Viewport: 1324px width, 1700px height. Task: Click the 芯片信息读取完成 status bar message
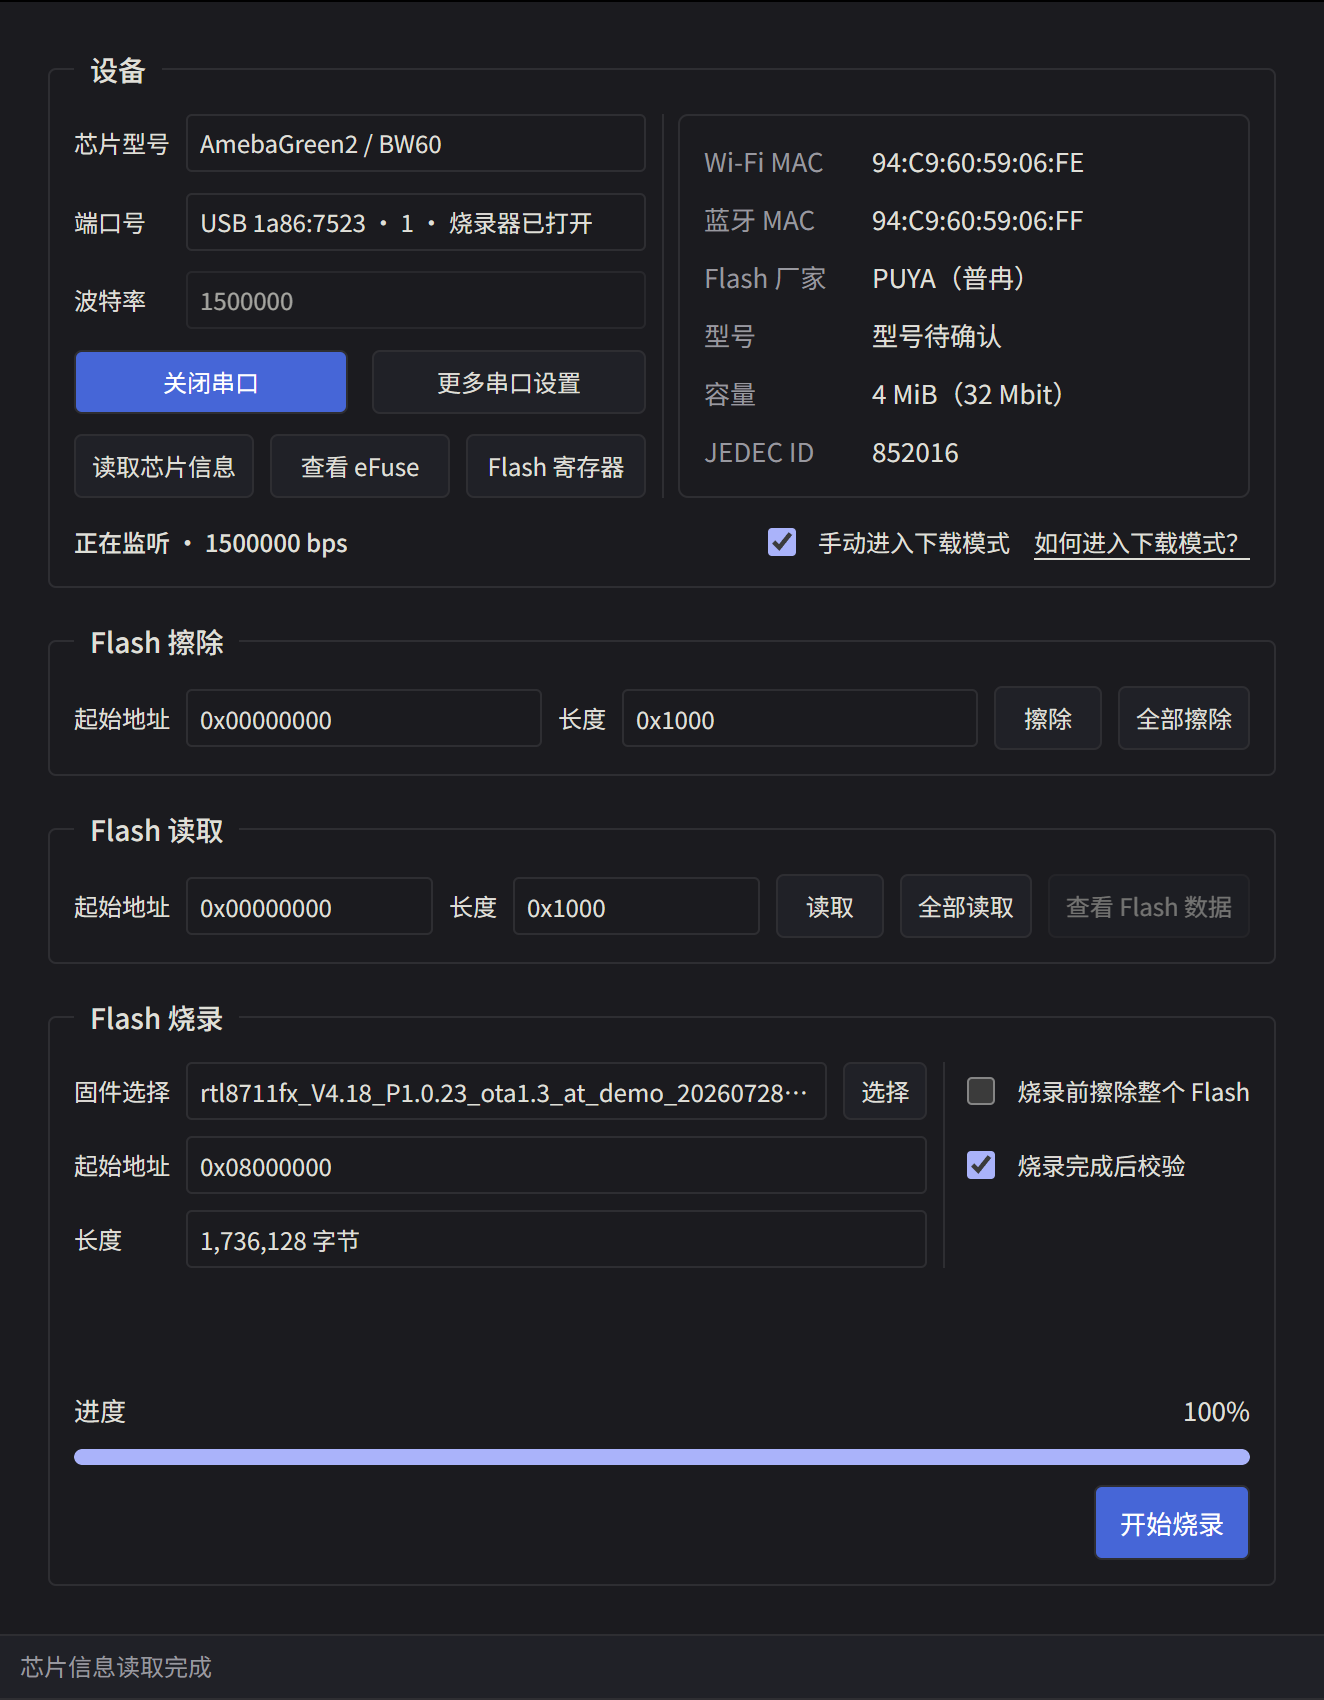tap(116, 1667)
